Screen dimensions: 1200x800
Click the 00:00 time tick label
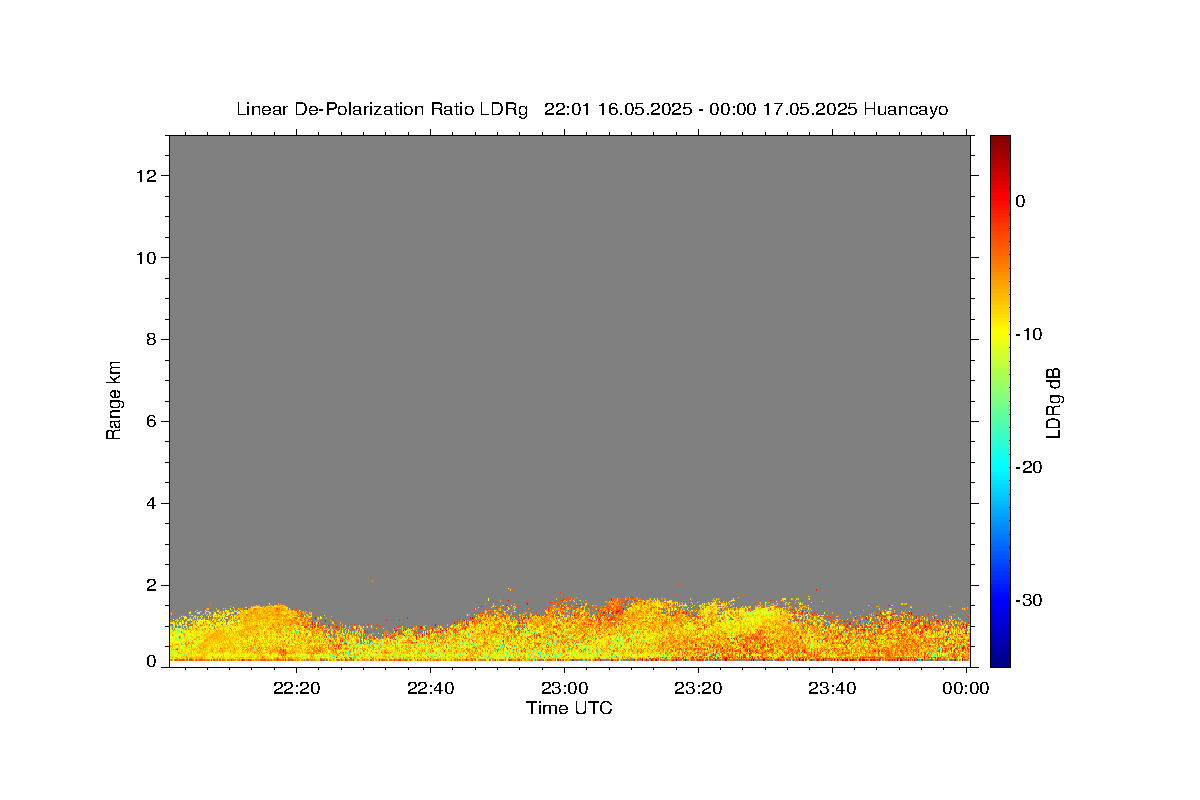965,688
